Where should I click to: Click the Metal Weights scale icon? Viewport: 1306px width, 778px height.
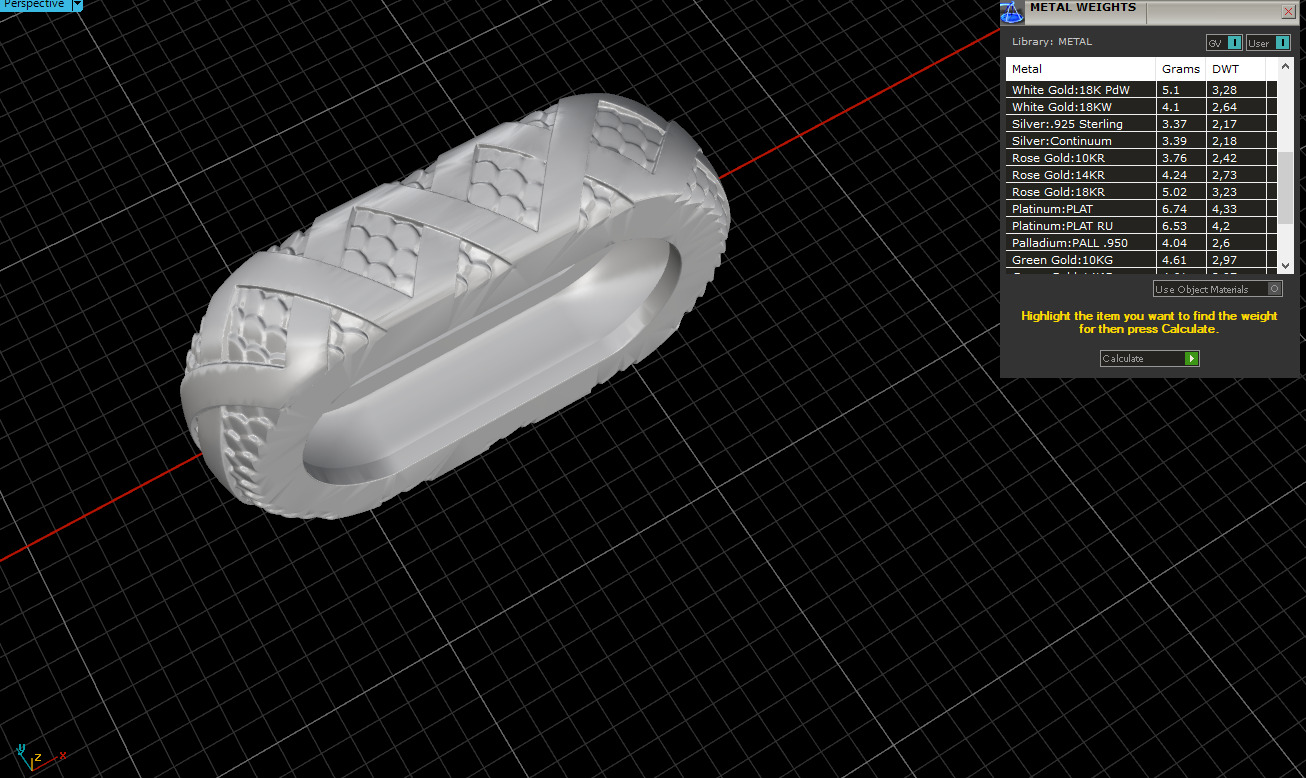click(x=1012, y=13)
